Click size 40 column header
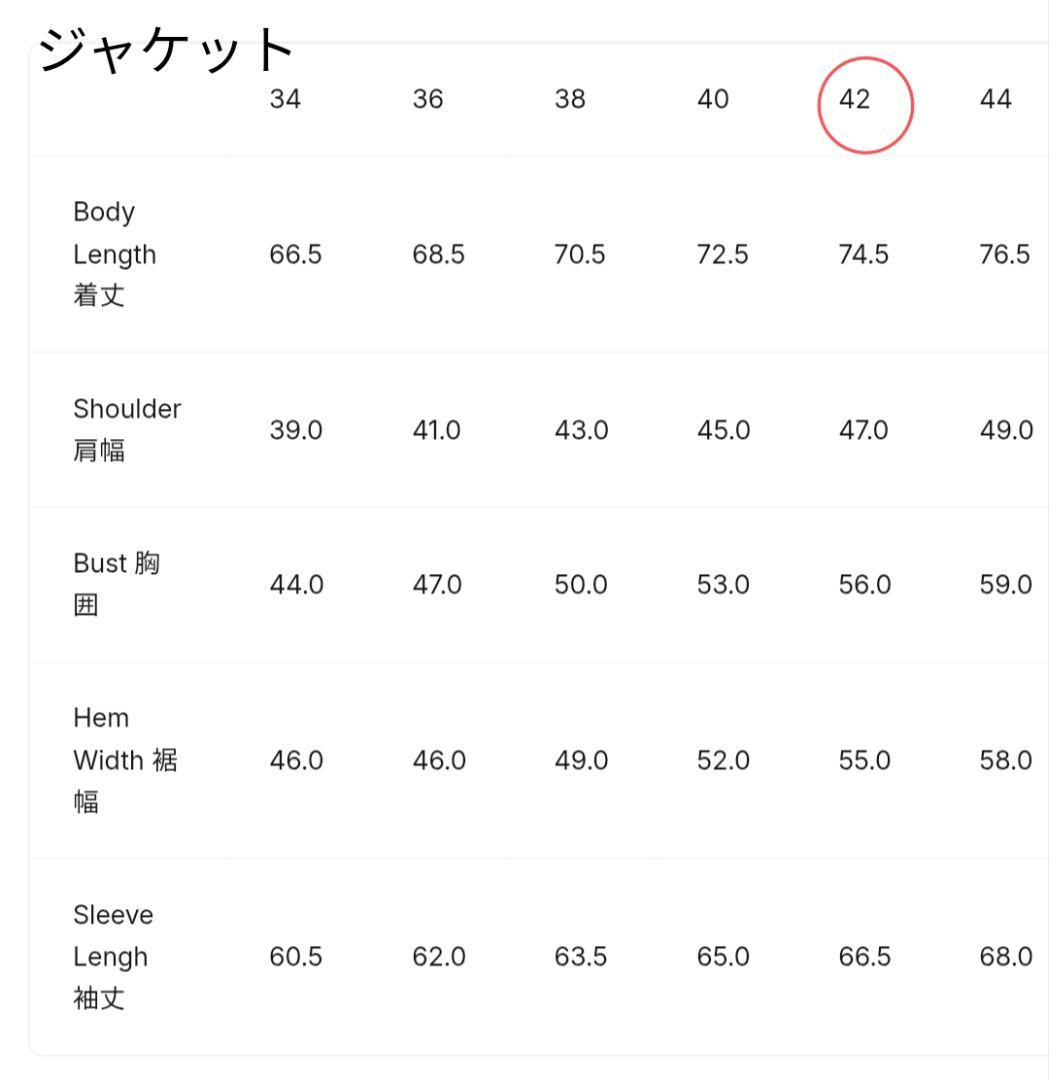The image size is (1049, 1080). click(713, 100)
